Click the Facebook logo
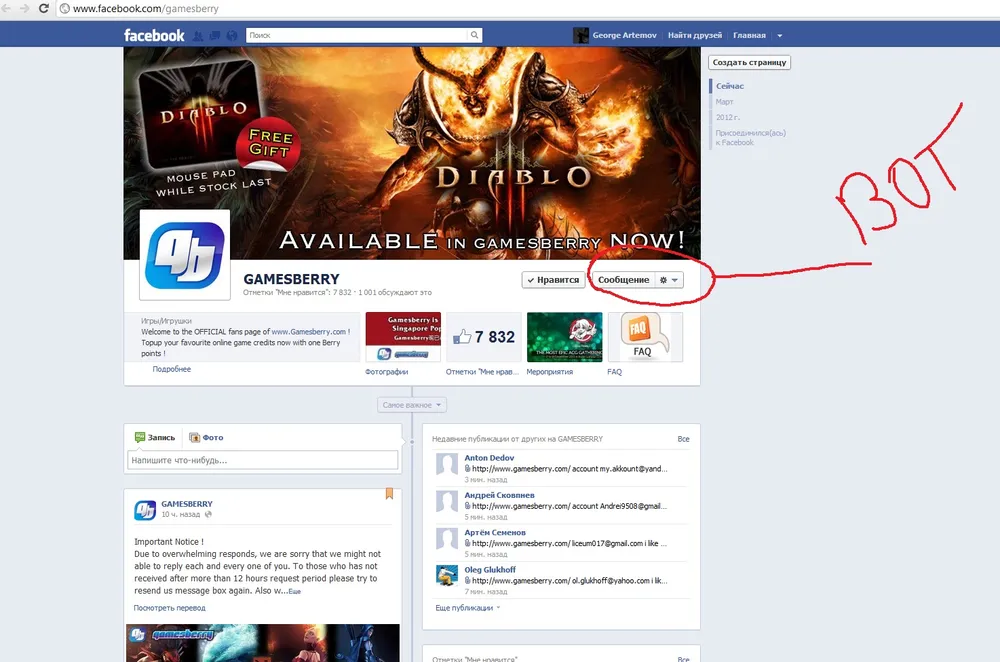Viewport: 1000px width, 662px height. pos(154,35)
